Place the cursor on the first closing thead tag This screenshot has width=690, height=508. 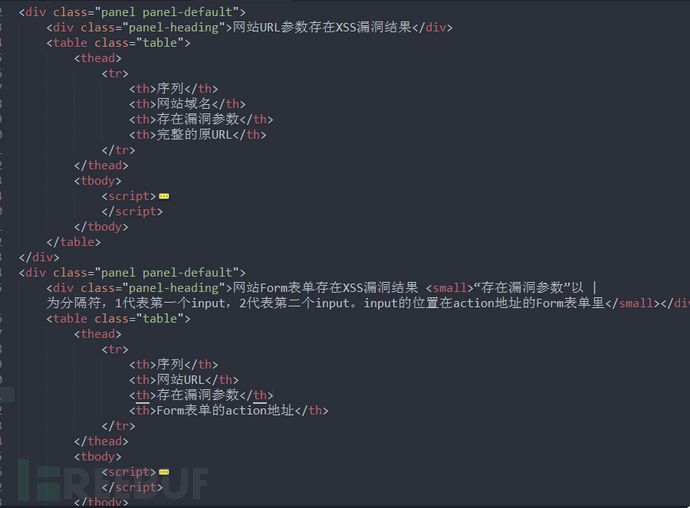101,166
